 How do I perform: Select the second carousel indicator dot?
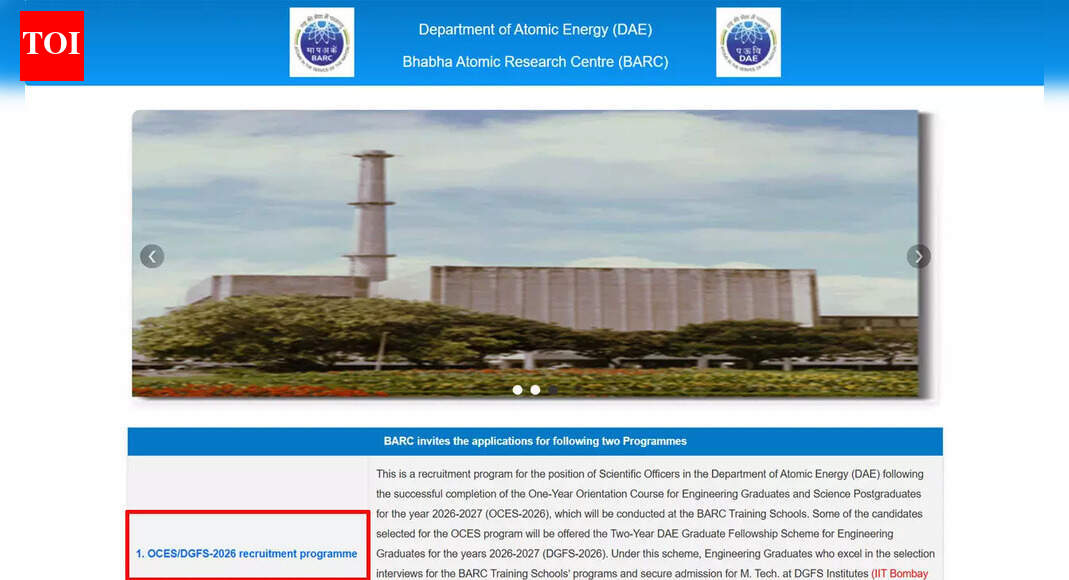(x=535, y=390)
